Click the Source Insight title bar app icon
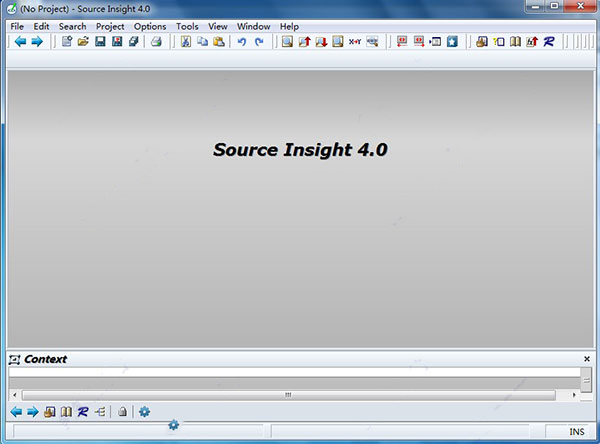The image size is (600, 444). [12, 8]
